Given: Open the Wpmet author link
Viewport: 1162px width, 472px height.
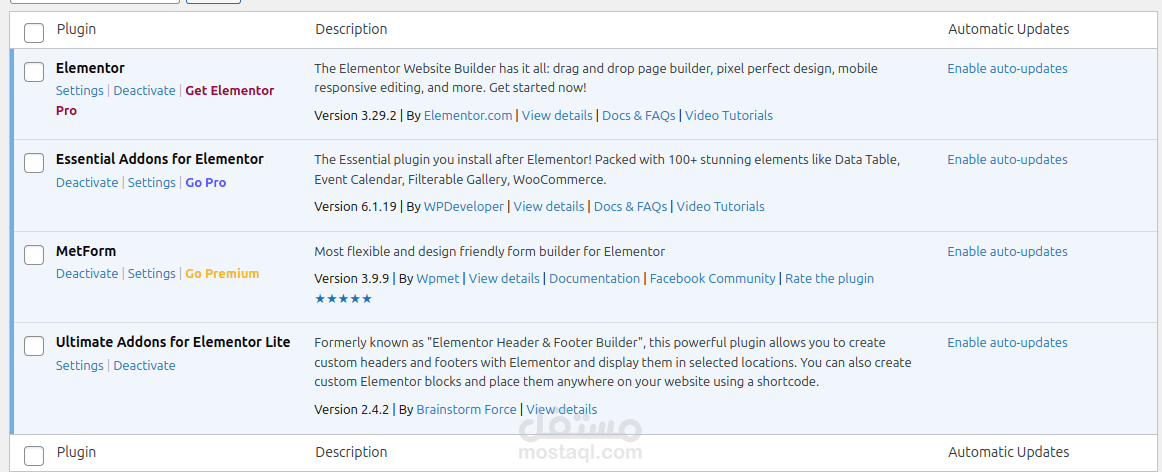Looking at the screenshot, I should pos(438,279).
